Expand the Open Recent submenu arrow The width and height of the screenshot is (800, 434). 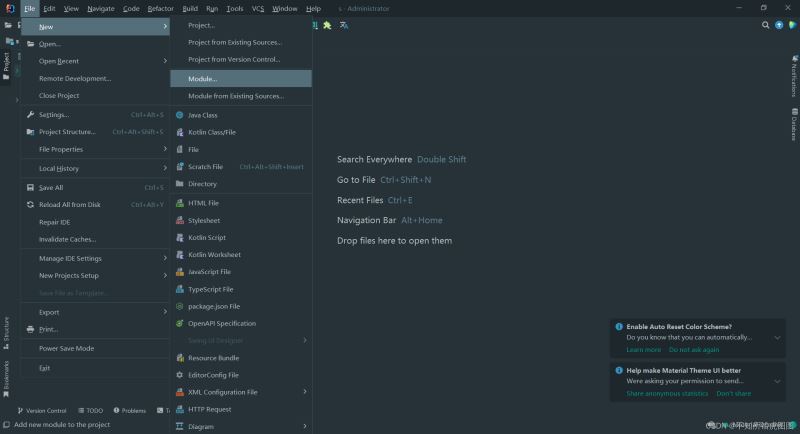point(165,61)
